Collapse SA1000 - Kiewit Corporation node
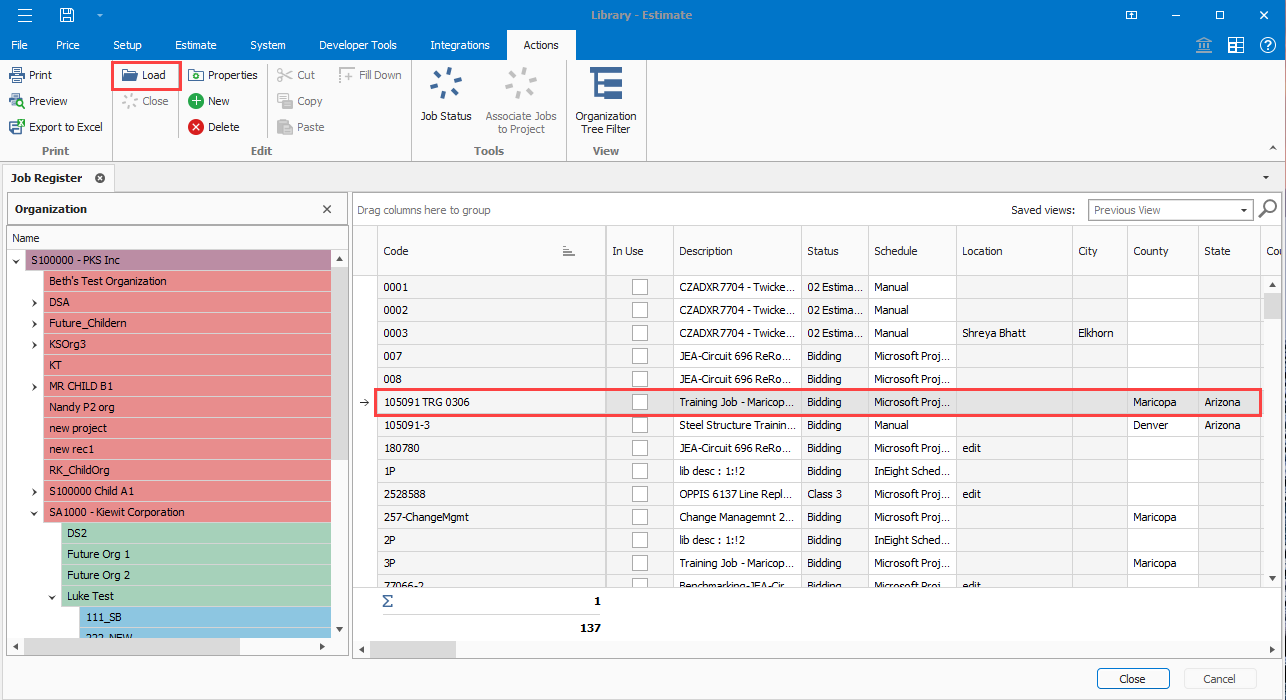The image size is (1286, 700). click(35, 513)
